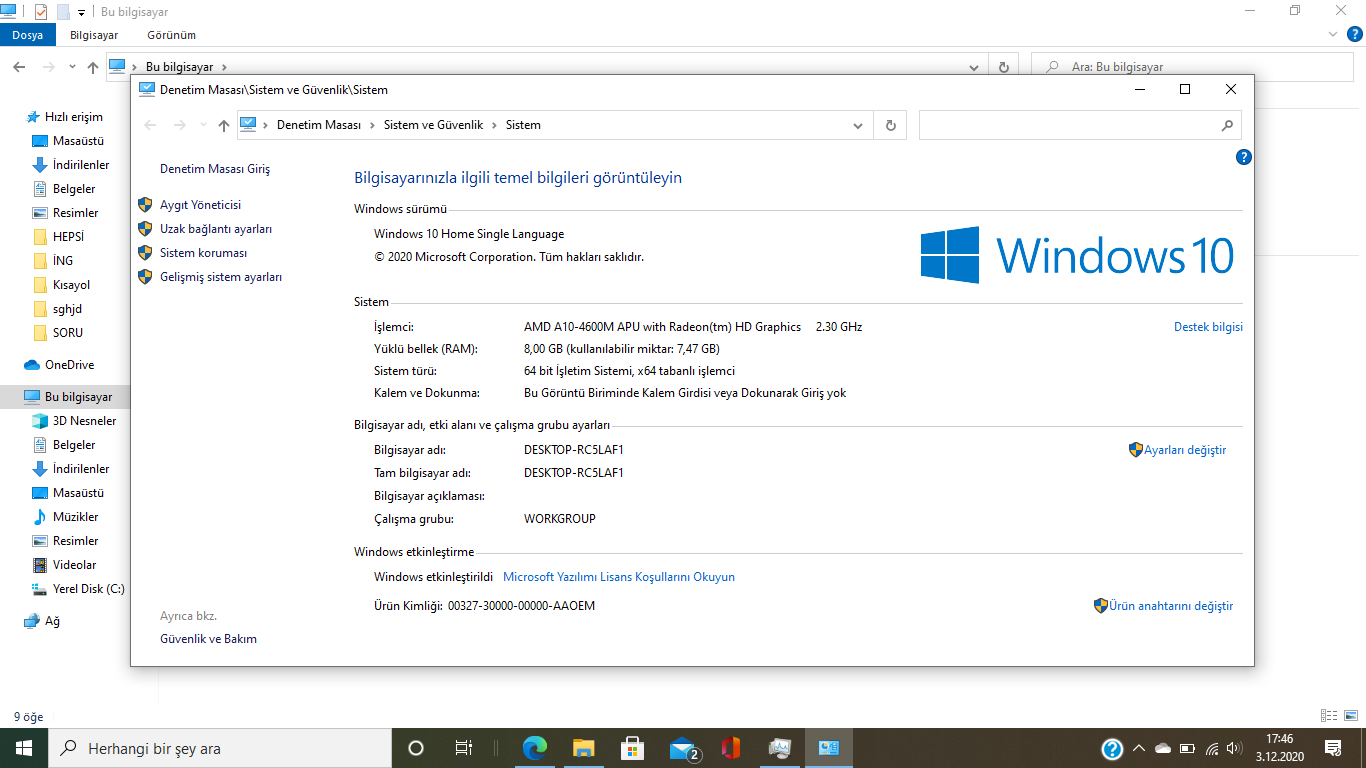Open recent locations dropdown in Sistem window

[203, 125]
